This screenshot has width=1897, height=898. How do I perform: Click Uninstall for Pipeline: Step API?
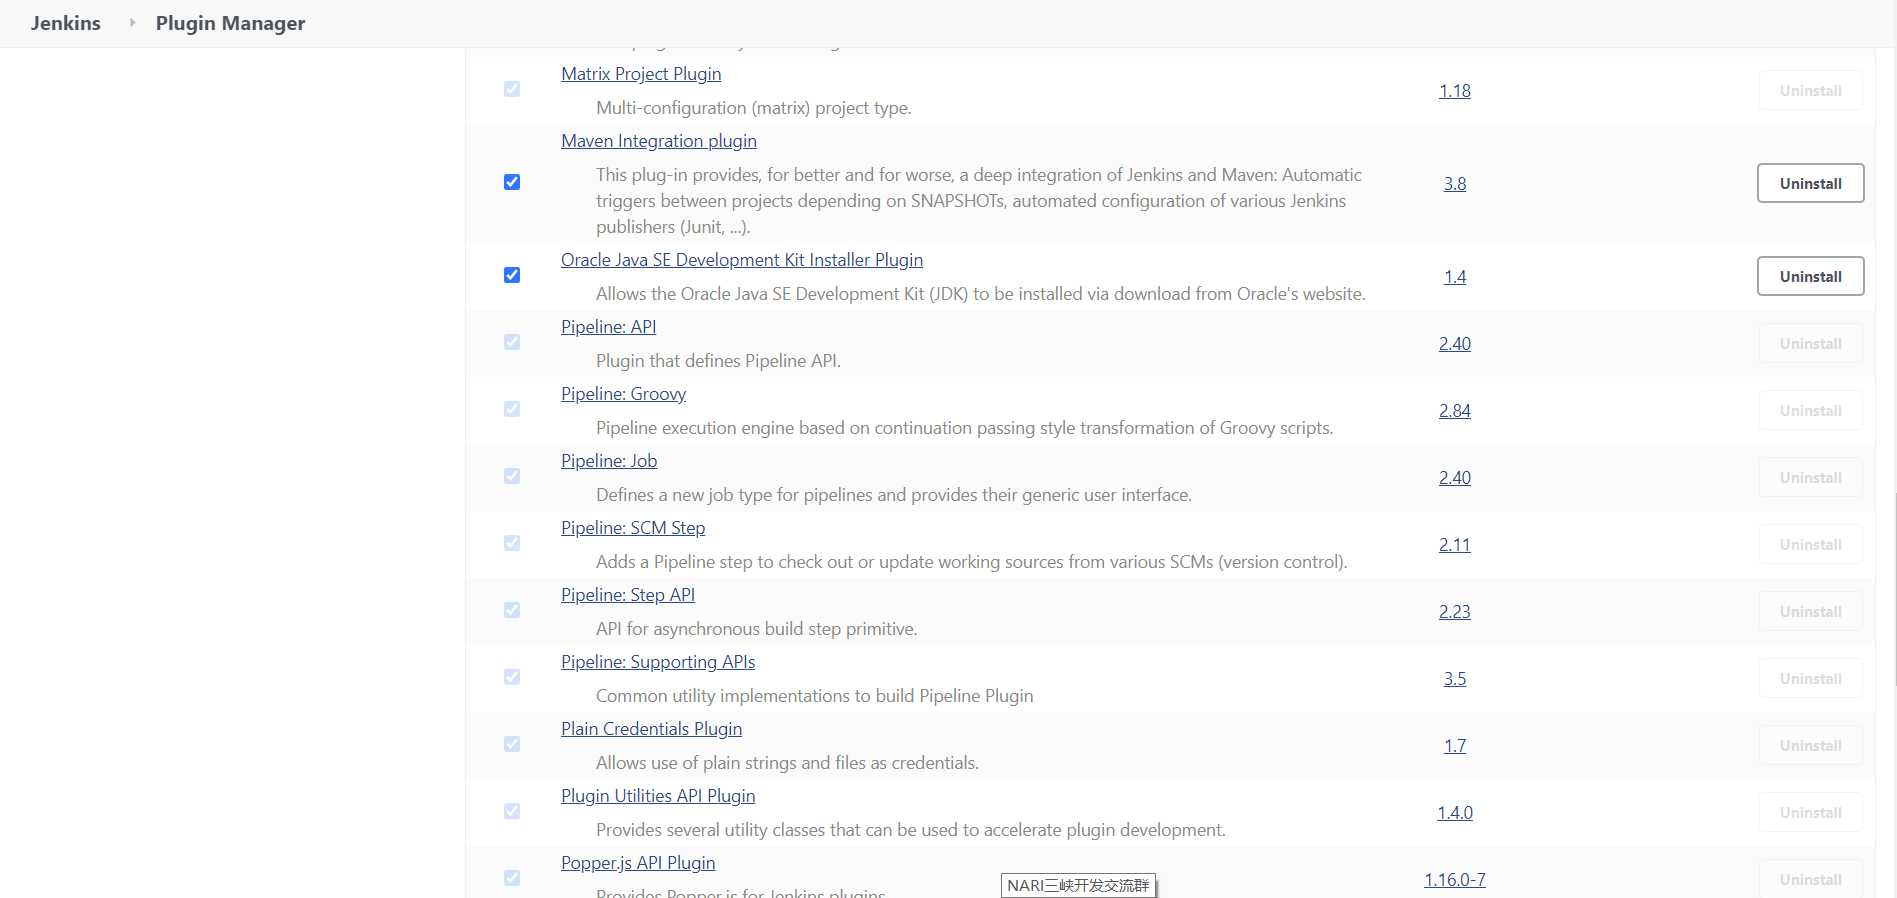coord(1810,611)
